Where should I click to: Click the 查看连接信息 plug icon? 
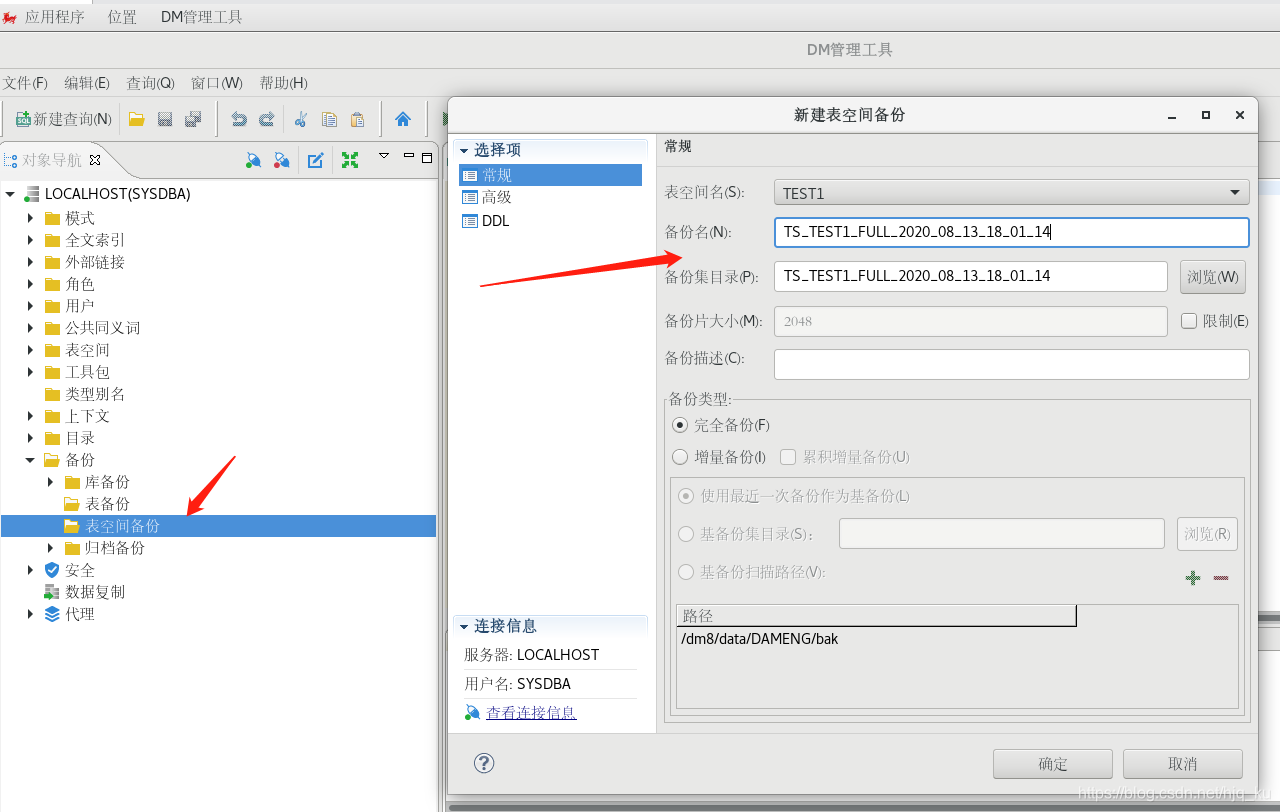(x=473, y=713)
